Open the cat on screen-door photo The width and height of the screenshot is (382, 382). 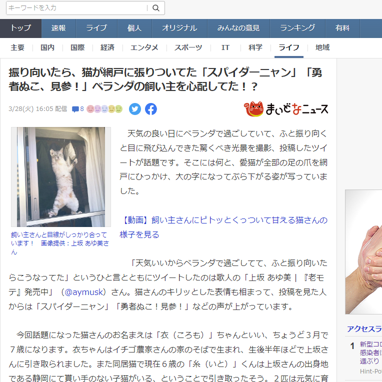61,177
